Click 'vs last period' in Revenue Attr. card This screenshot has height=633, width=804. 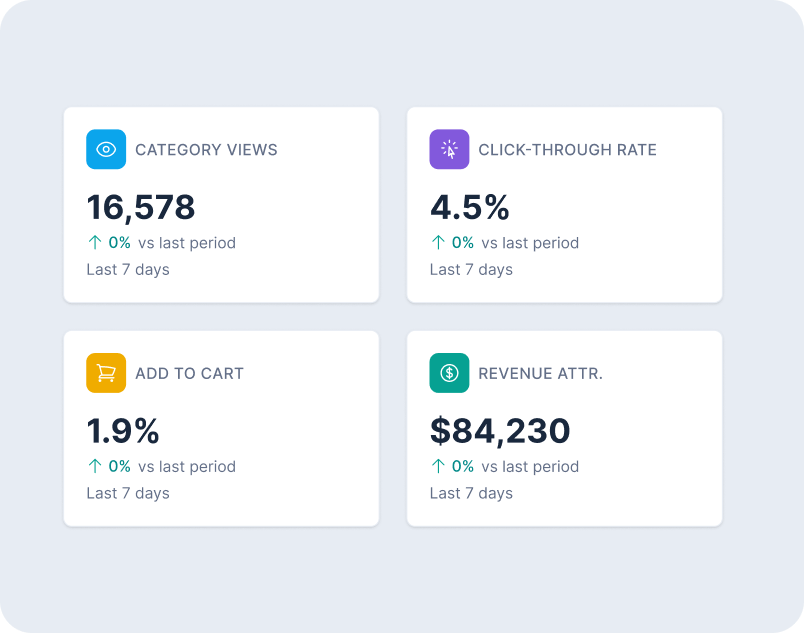(530, 466)
